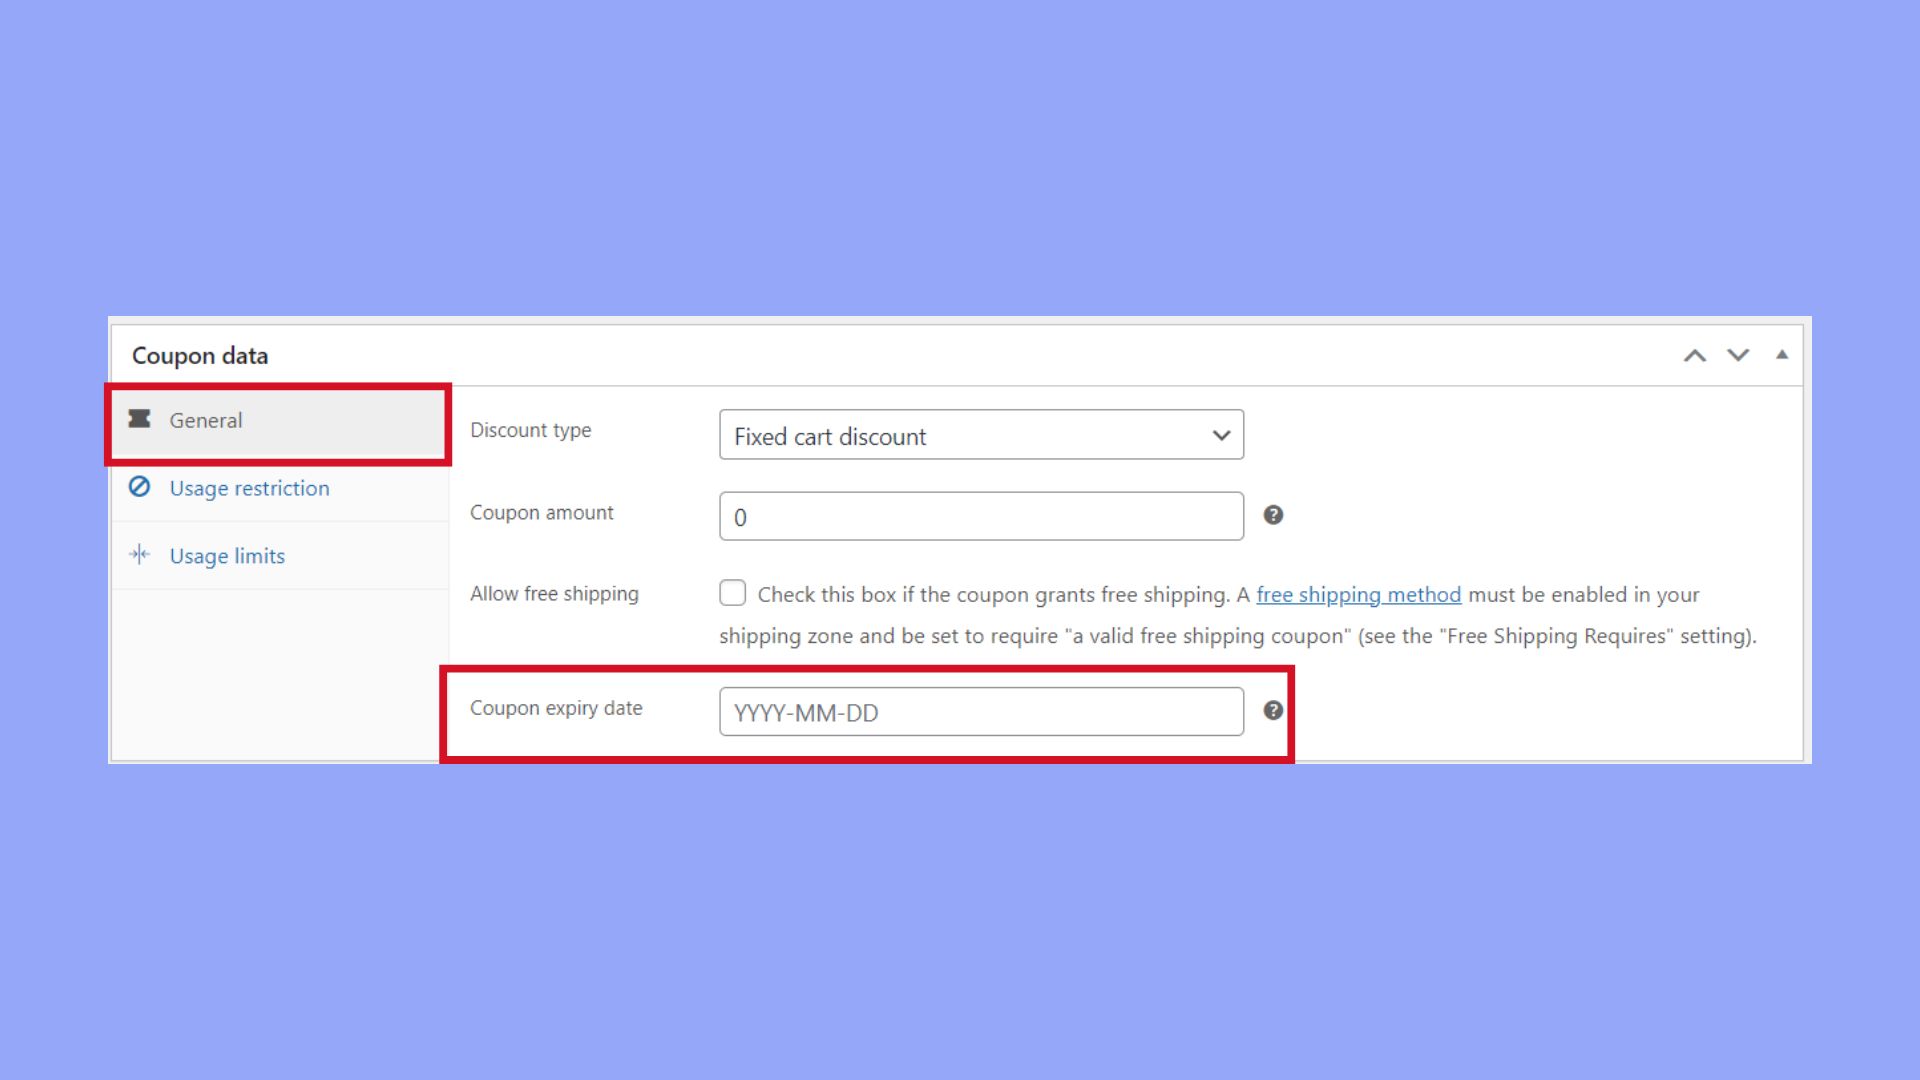Select the General section in Coupon data
Screen dimensions: 1920x1080
point(206,420)
